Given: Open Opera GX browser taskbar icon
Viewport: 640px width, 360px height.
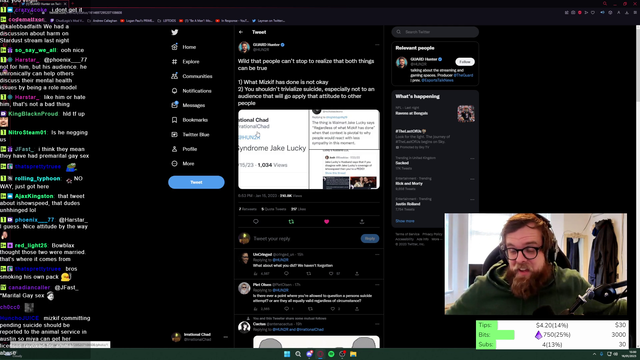Looking at the screenshot, I should [x=320, y=354].
